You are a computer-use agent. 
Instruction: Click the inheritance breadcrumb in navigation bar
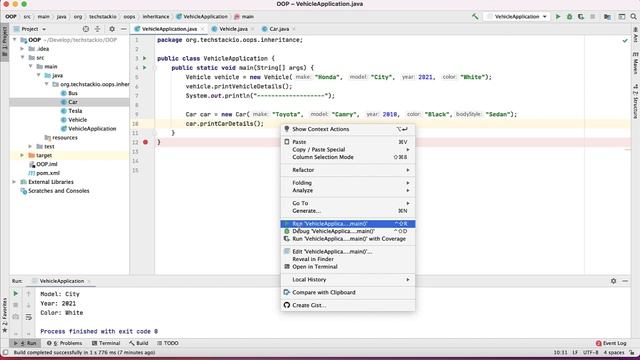pos(156,17)
